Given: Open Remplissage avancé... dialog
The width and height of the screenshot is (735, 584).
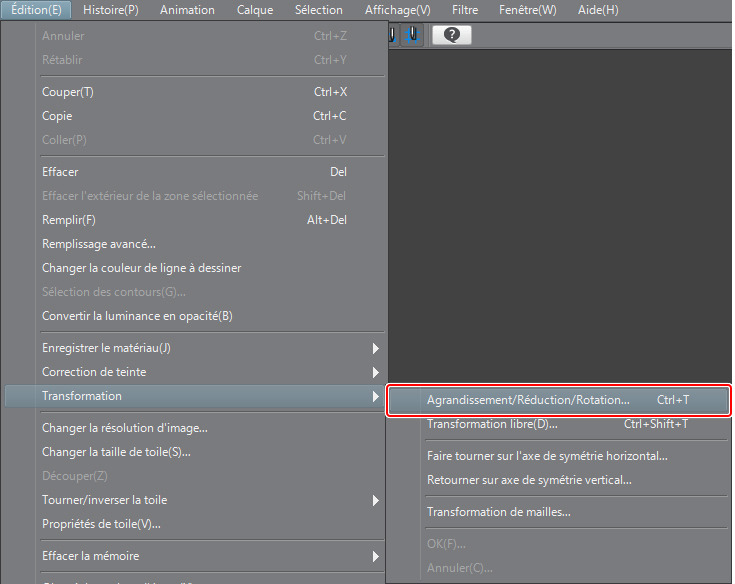Looking at the screenshot, I should (195, 244).
